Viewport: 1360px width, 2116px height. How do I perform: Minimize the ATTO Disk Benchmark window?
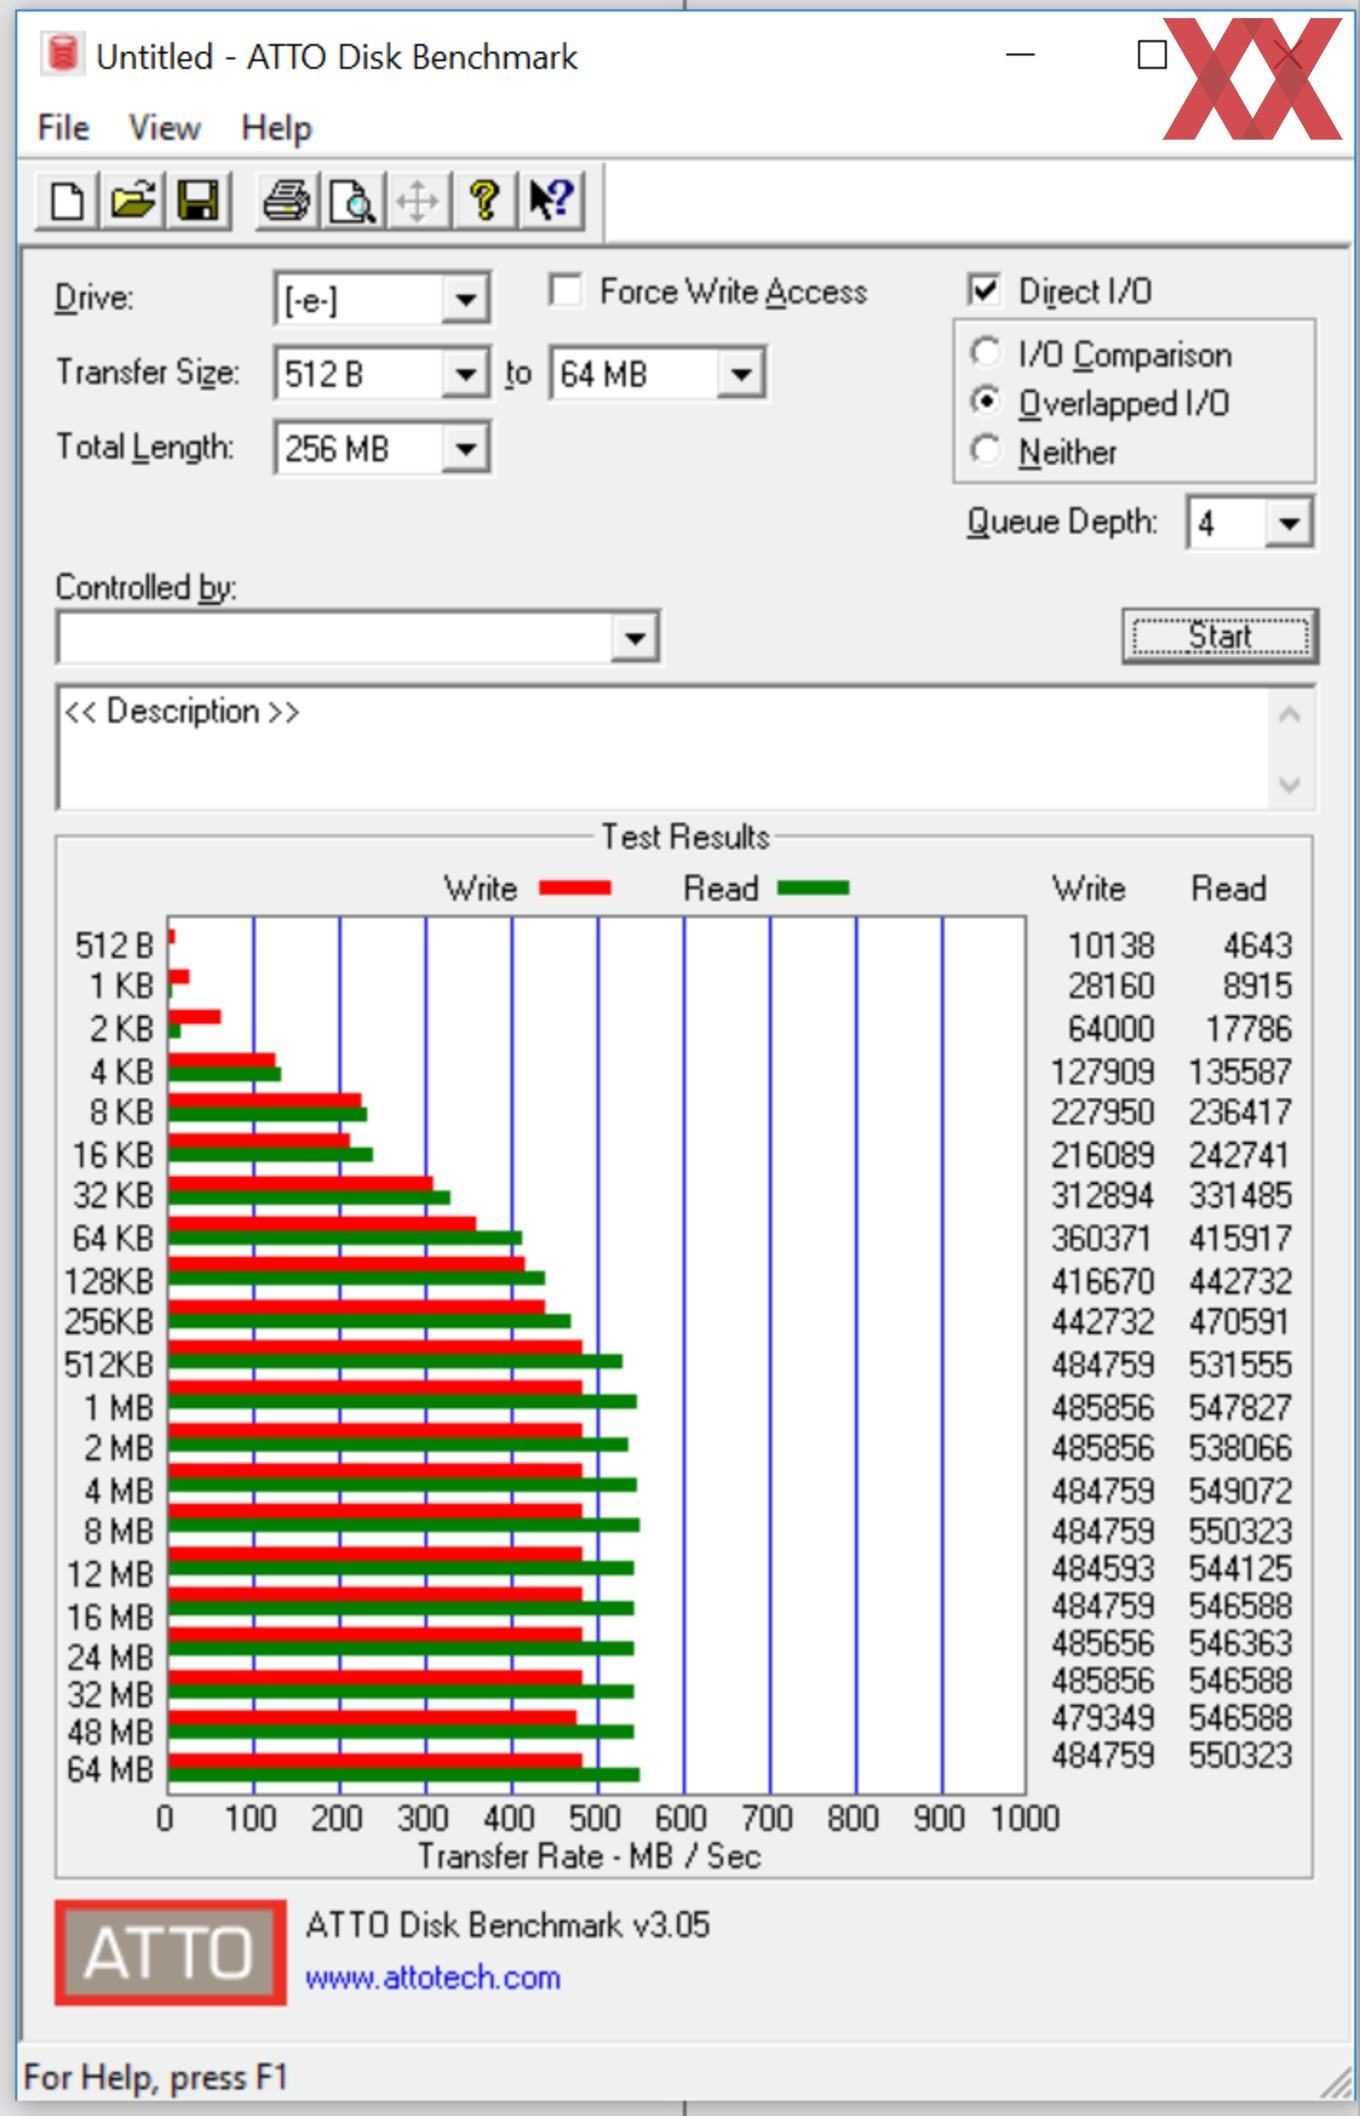coord(1019,54)
